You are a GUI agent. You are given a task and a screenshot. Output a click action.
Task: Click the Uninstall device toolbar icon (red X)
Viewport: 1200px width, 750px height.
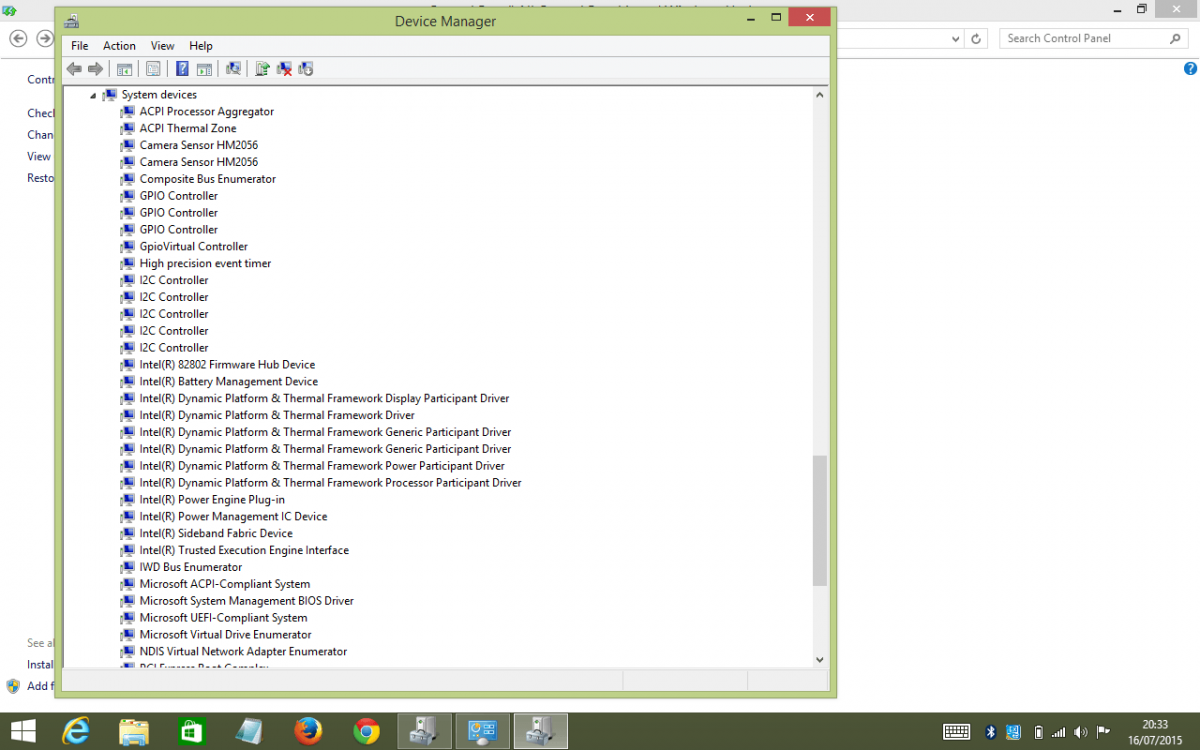[x=285, y=69]
